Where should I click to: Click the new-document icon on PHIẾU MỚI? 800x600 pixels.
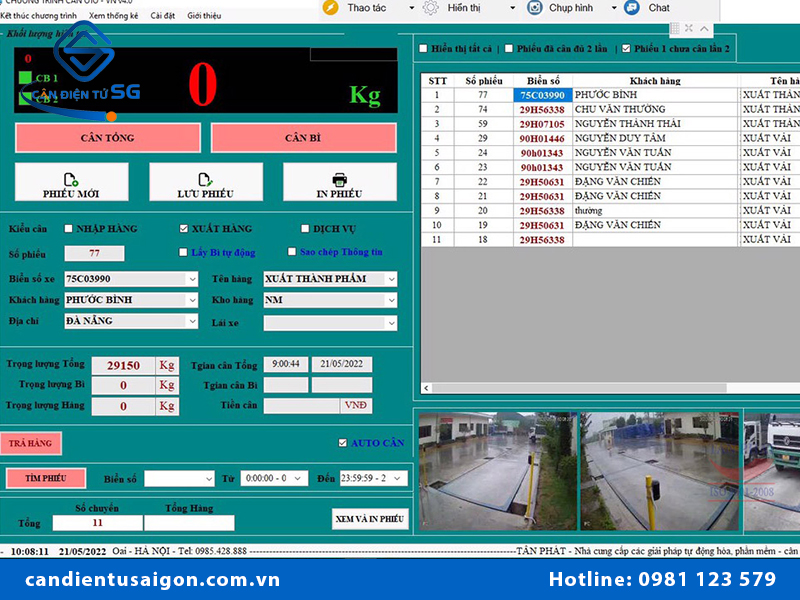click(71, 180)
